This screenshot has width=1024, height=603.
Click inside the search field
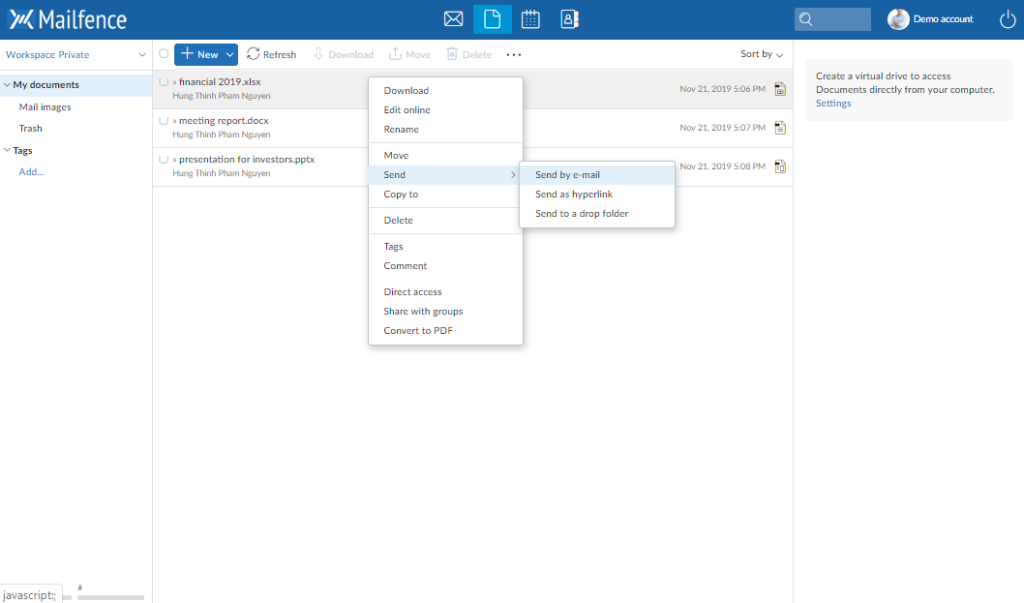pos(836,18)
